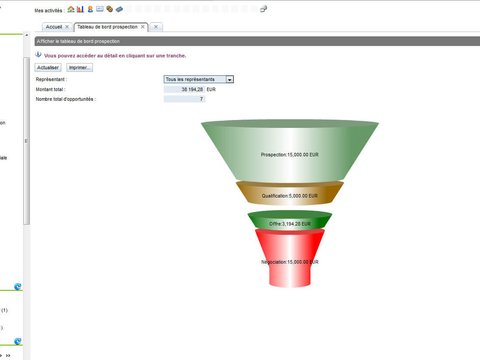Select the Tableau de bord prospection tab
480x360 pixels.
point(107,27)
